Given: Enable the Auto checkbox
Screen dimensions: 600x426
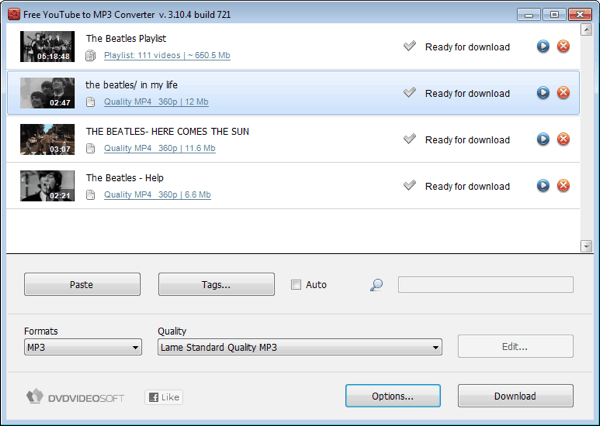Looking at the screenshot, I should click(295, 285).
